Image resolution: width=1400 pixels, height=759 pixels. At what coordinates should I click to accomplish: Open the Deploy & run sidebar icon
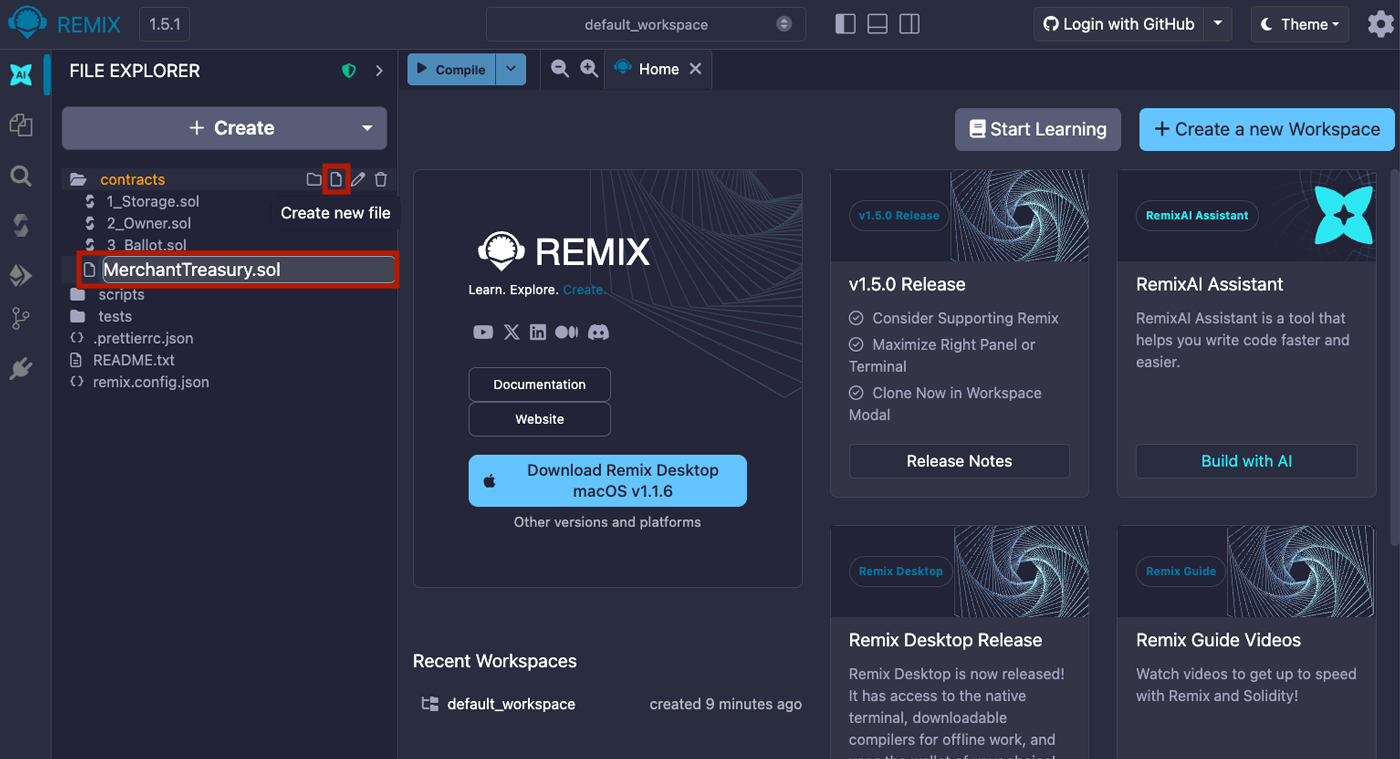[21, 275]
